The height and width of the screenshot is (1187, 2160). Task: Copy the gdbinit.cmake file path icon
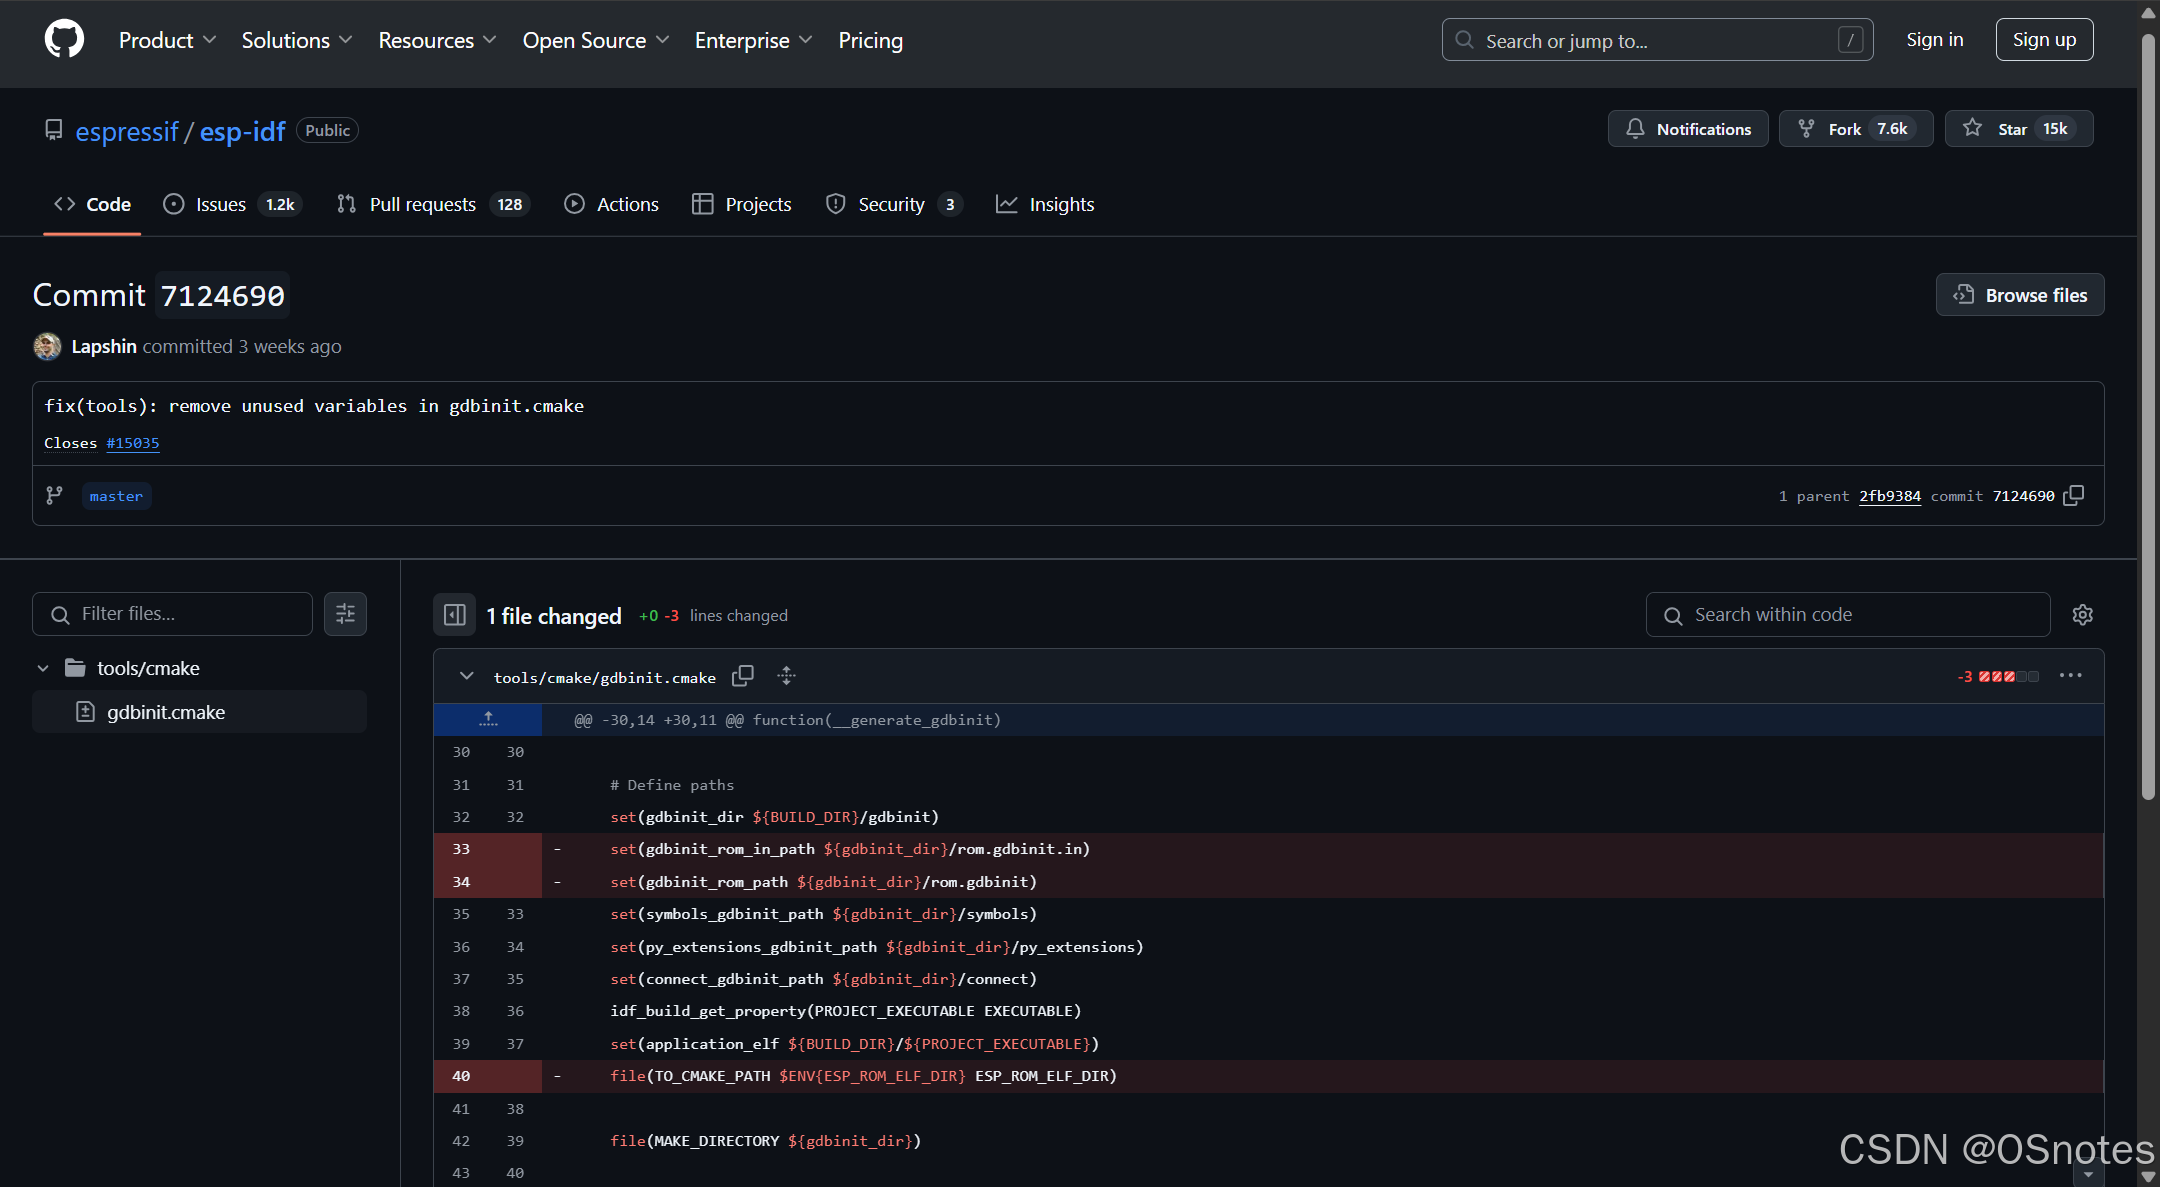(x=742, y=677)
